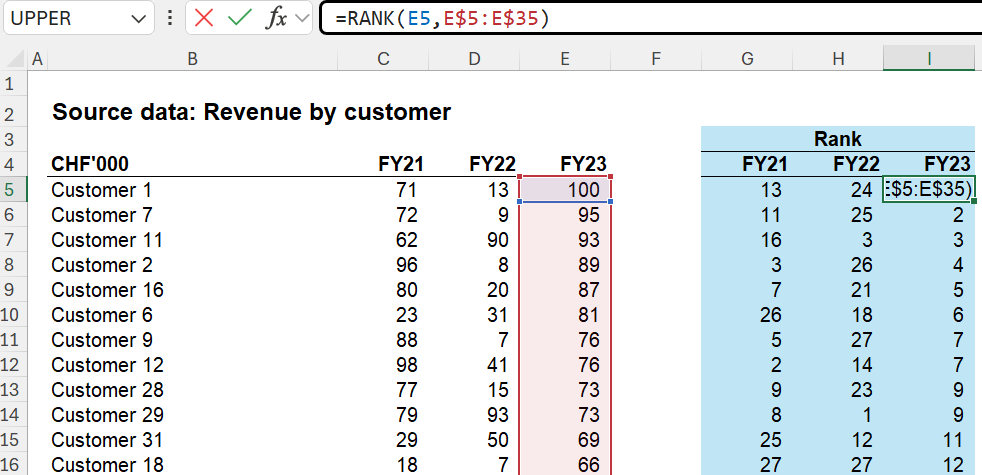Click the FY22 rank 1 in row 14
982x475 pixels.
[x=867, y=414]
